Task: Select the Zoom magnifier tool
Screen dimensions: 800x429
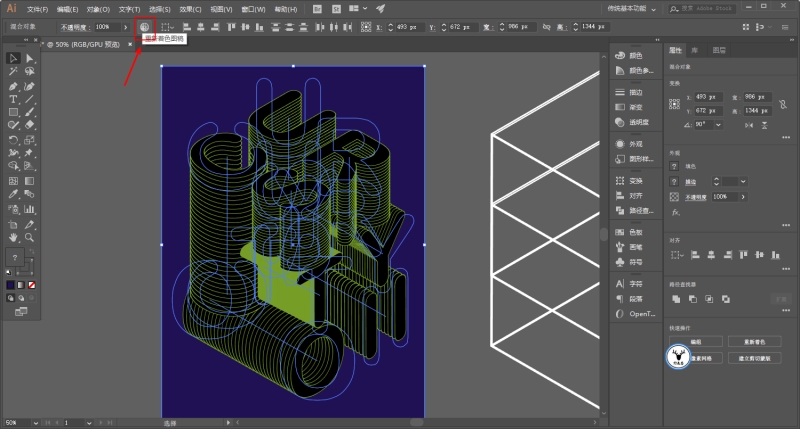Action: pyautogui.click(x=30, y=238)
